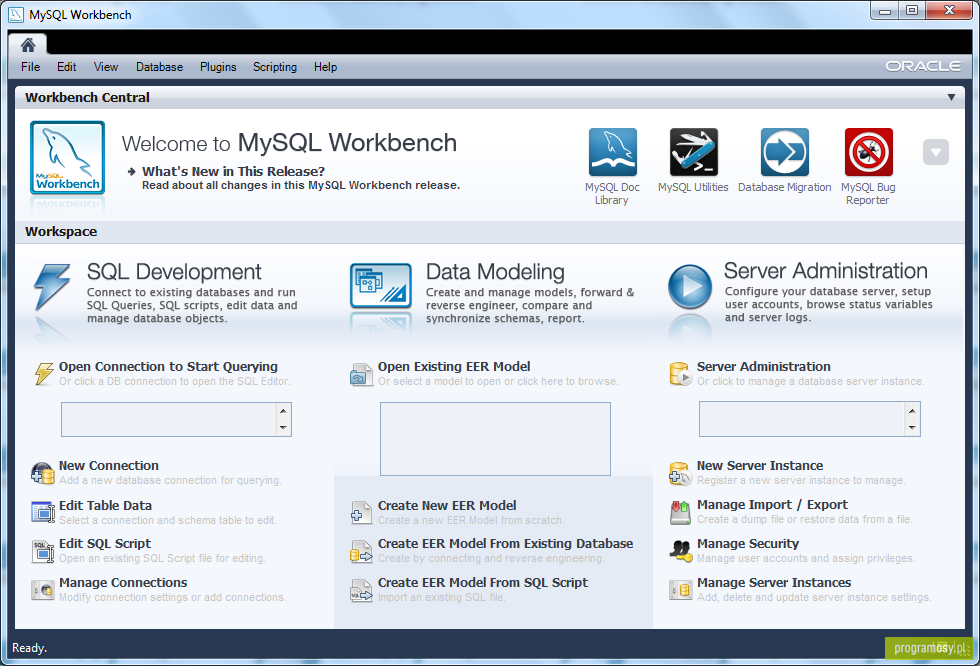Open the View menu
Image resolution: width=980 pixels, height=666 pixels.
[x=106, y=67]
